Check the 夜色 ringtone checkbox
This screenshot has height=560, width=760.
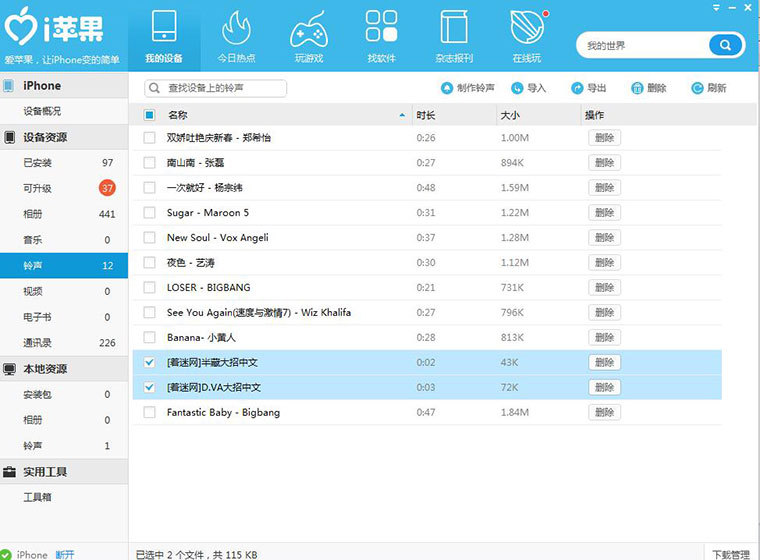149,262
